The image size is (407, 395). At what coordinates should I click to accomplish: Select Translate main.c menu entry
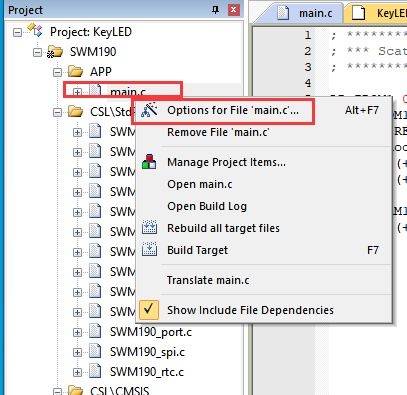click(263, 280)
